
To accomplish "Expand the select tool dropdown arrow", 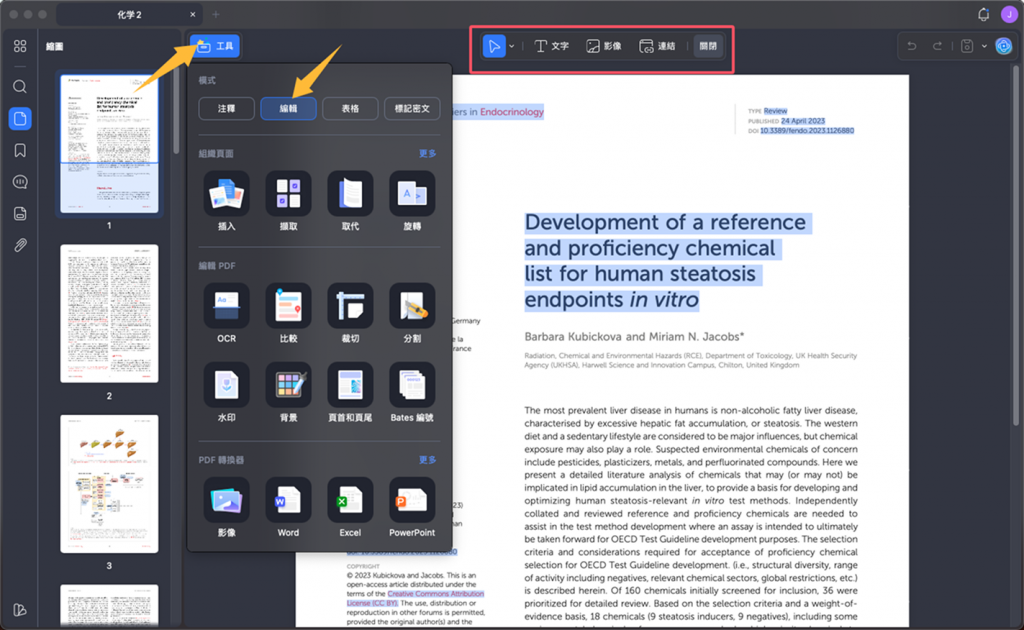I will 512,46.
